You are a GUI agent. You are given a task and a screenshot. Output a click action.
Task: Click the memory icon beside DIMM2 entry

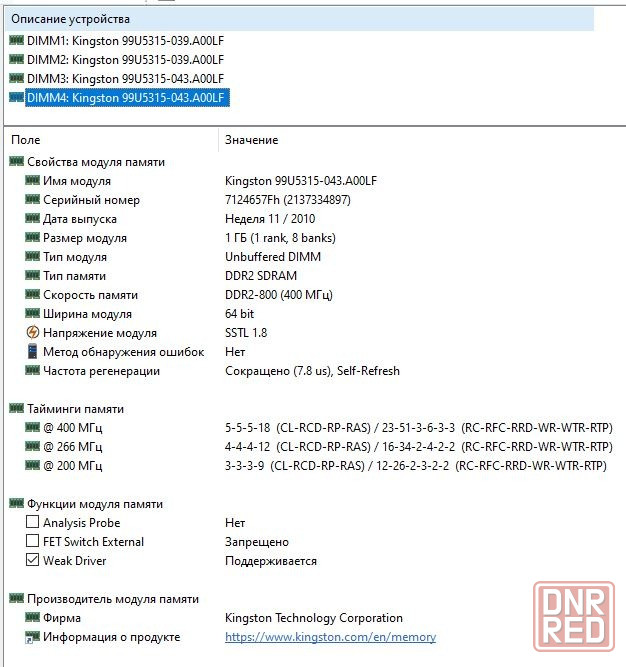[16, 59]
